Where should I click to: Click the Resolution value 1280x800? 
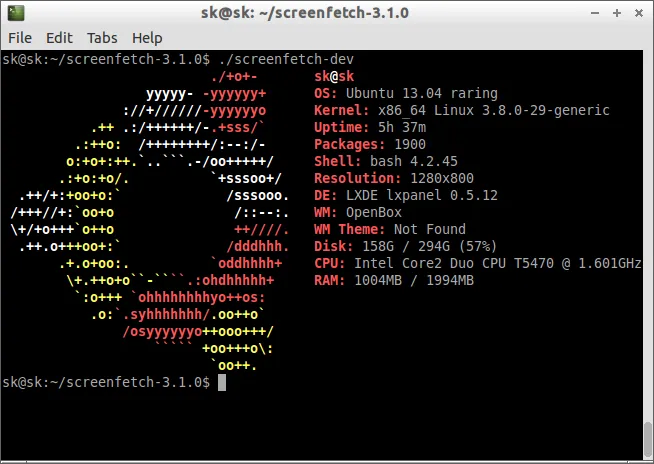[x=442, y=178]
